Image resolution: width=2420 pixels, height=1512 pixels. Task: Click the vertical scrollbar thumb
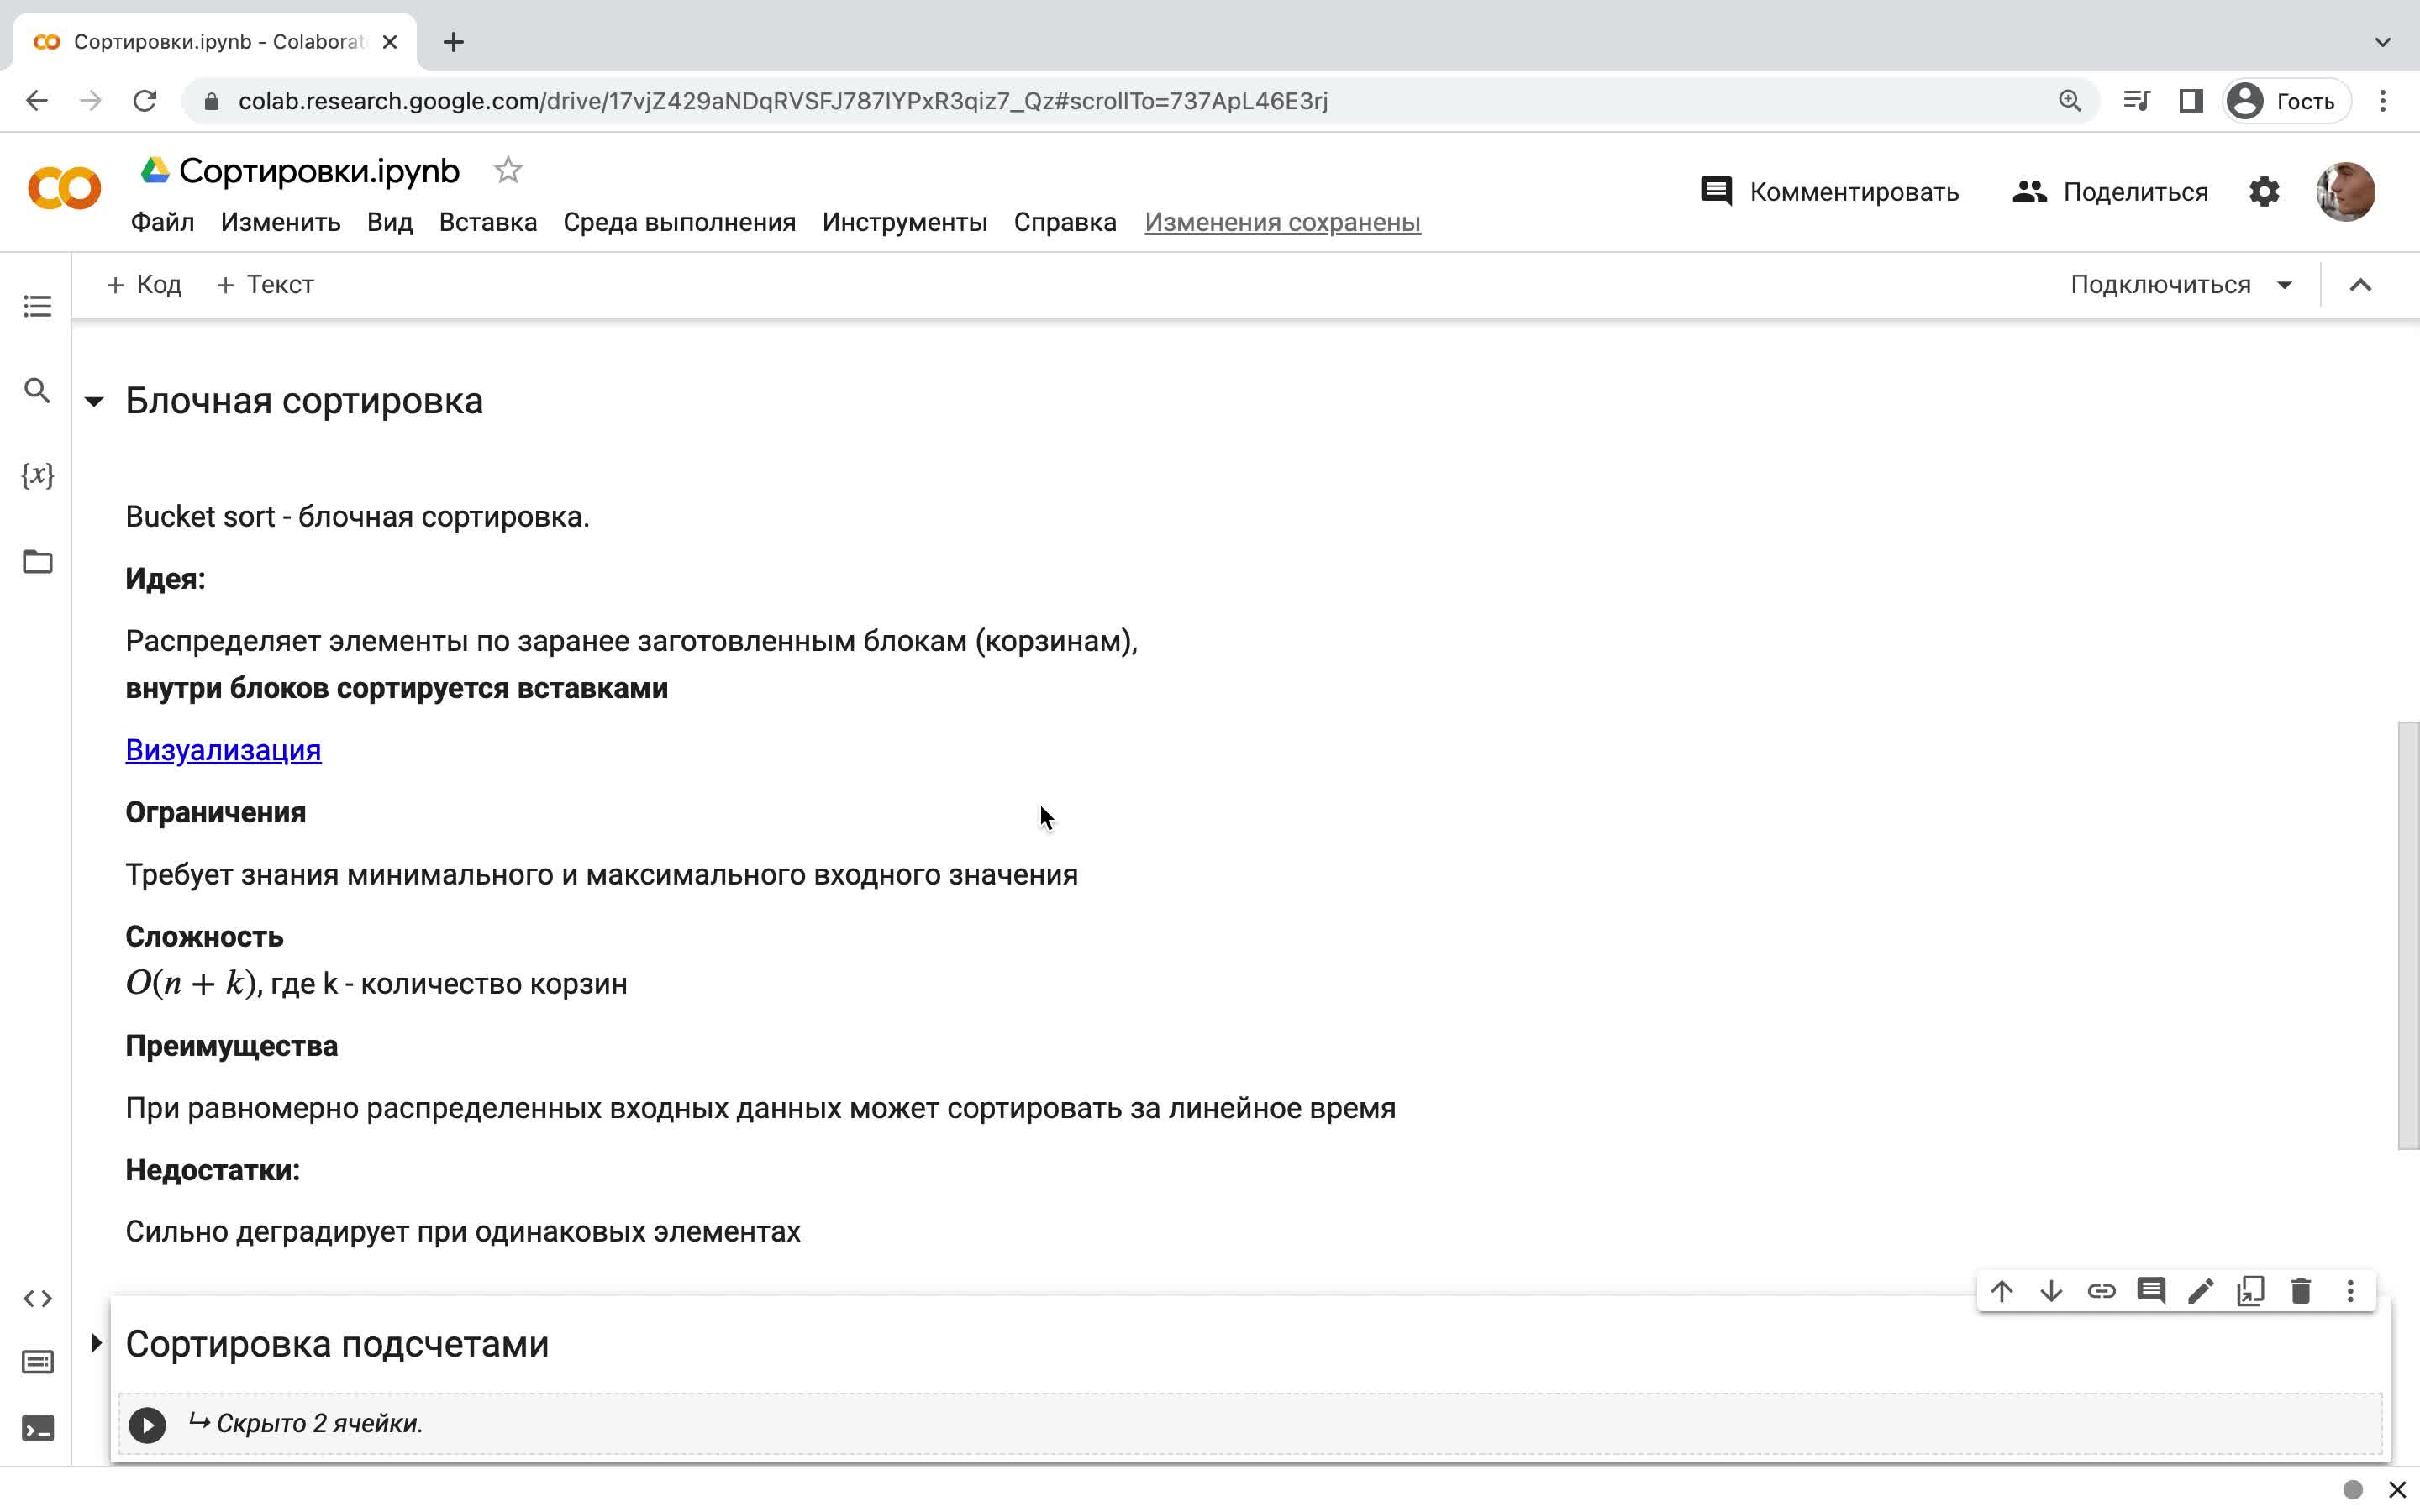[2408, 935]
